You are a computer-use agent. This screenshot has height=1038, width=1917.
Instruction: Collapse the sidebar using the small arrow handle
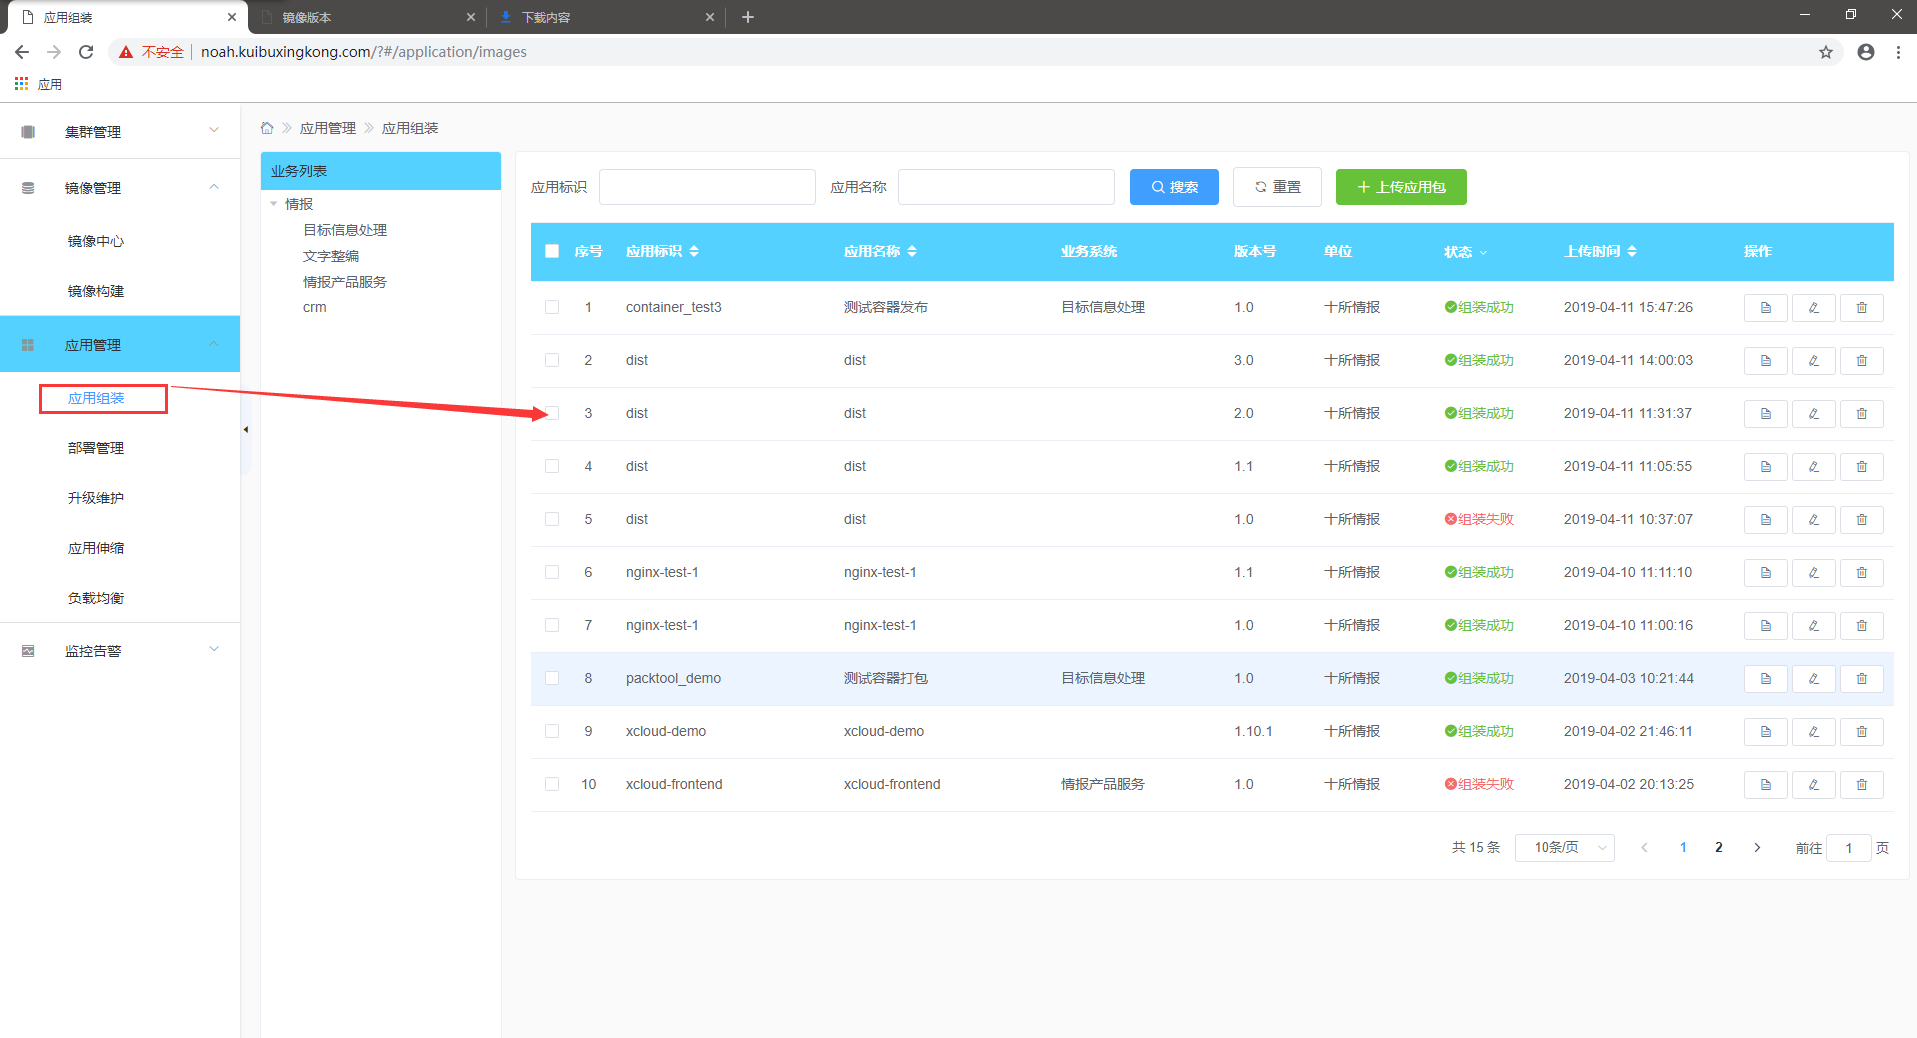[245, 430]
